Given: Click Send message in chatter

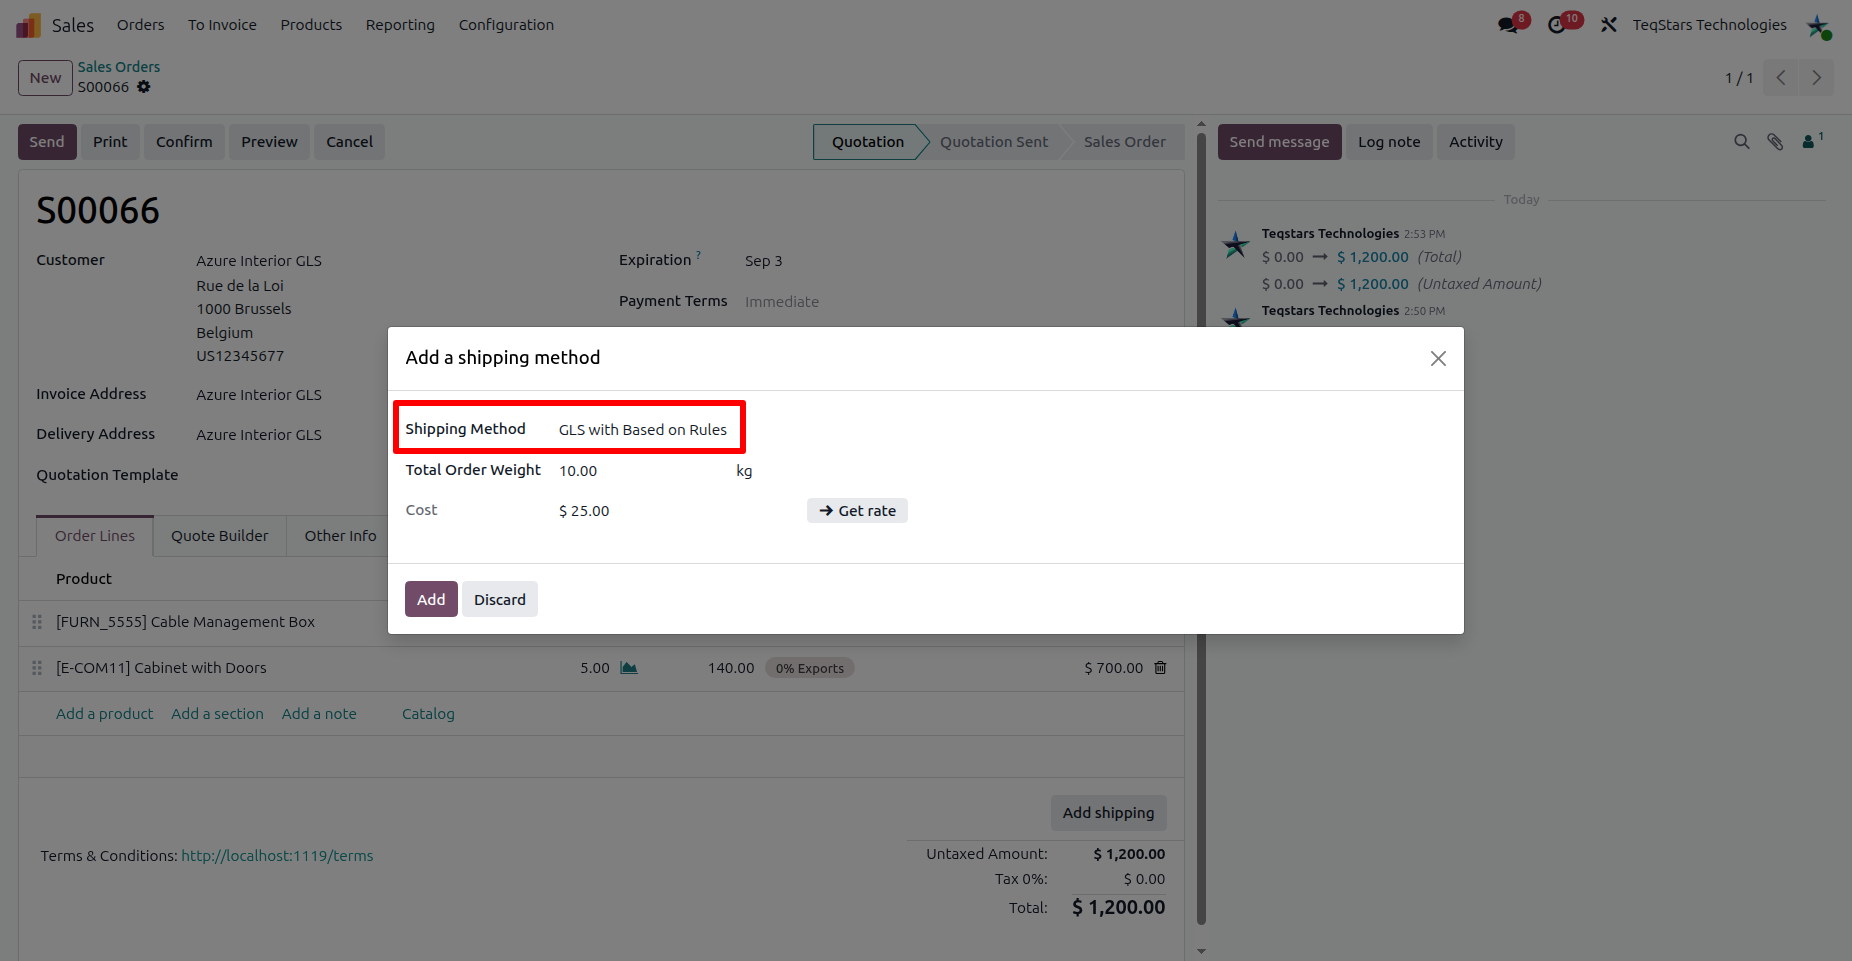Looking at the screenshot, I should point(1279,142).
